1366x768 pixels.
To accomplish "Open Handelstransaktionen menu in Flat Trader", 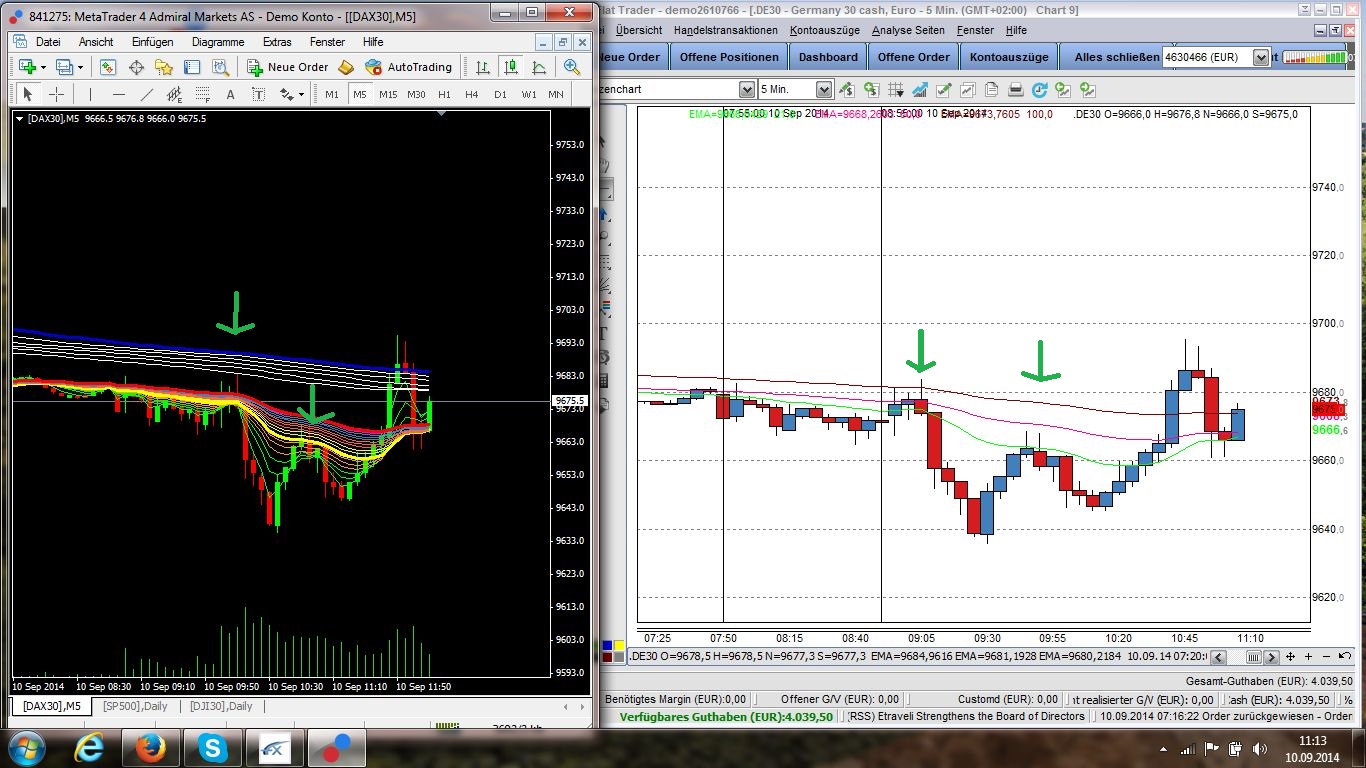I will coord(726,30).
